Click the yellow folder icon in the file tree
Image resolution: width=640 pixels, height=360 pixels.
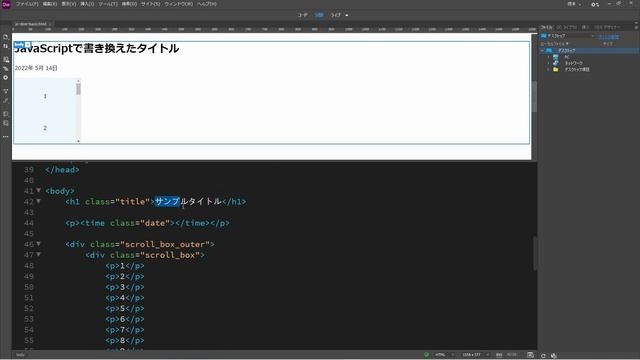556,70
